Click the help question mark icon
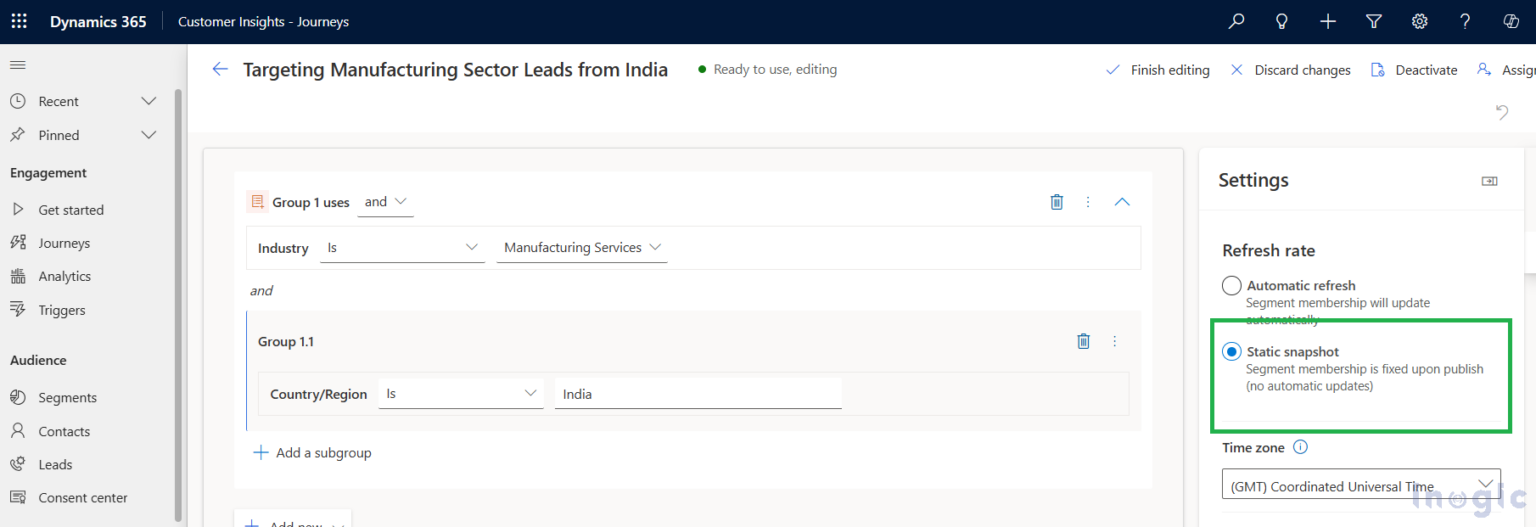Viewport: 1536px width, 527px height. 1465,21
